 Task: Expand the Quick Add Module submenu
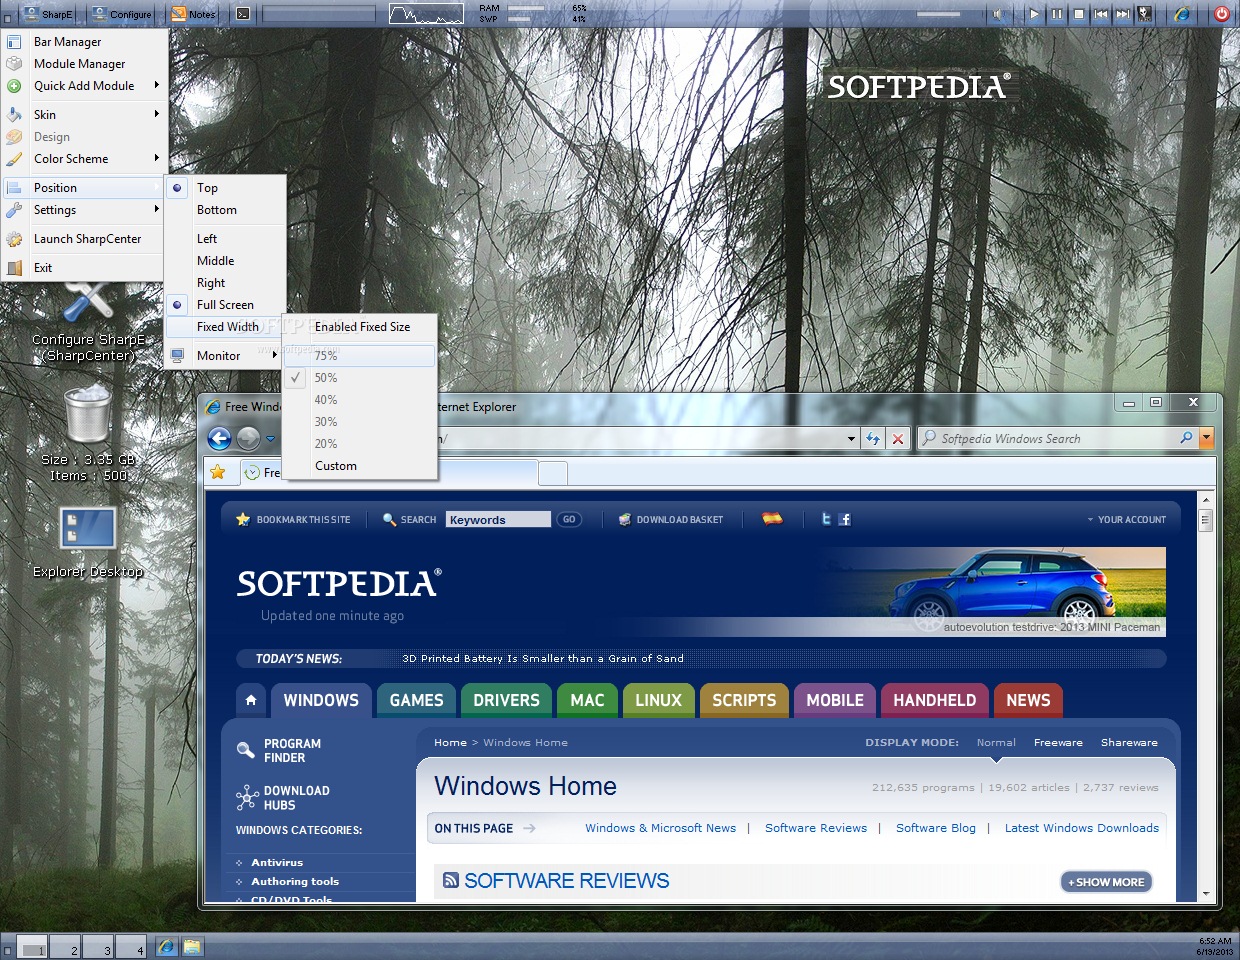pyautogui.click(x=84, y=86)
